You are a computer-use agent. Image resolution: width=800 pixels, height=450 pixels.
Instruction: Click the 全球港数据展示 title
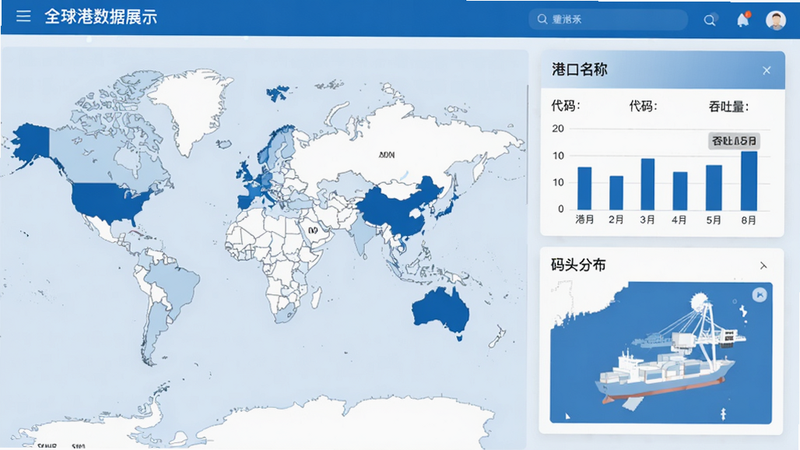[x=101, y=17]
